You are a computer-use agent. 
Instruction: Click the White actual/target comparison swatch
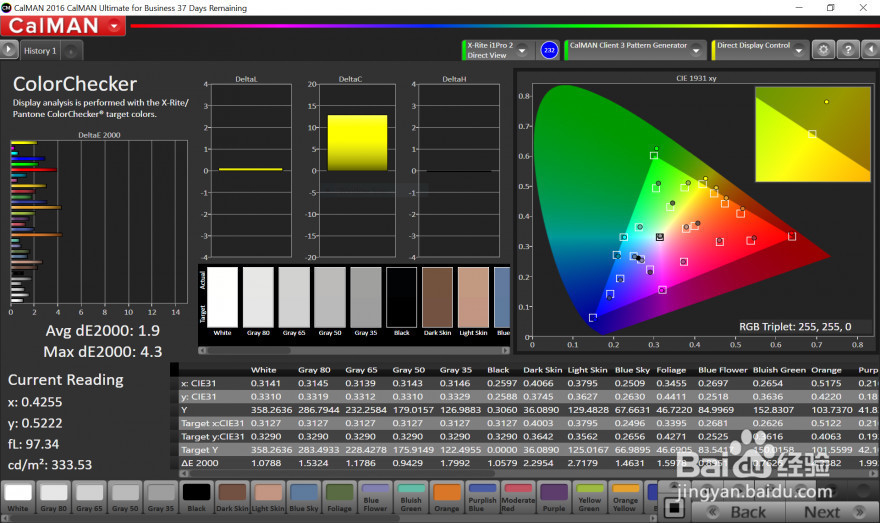point(222,297)
